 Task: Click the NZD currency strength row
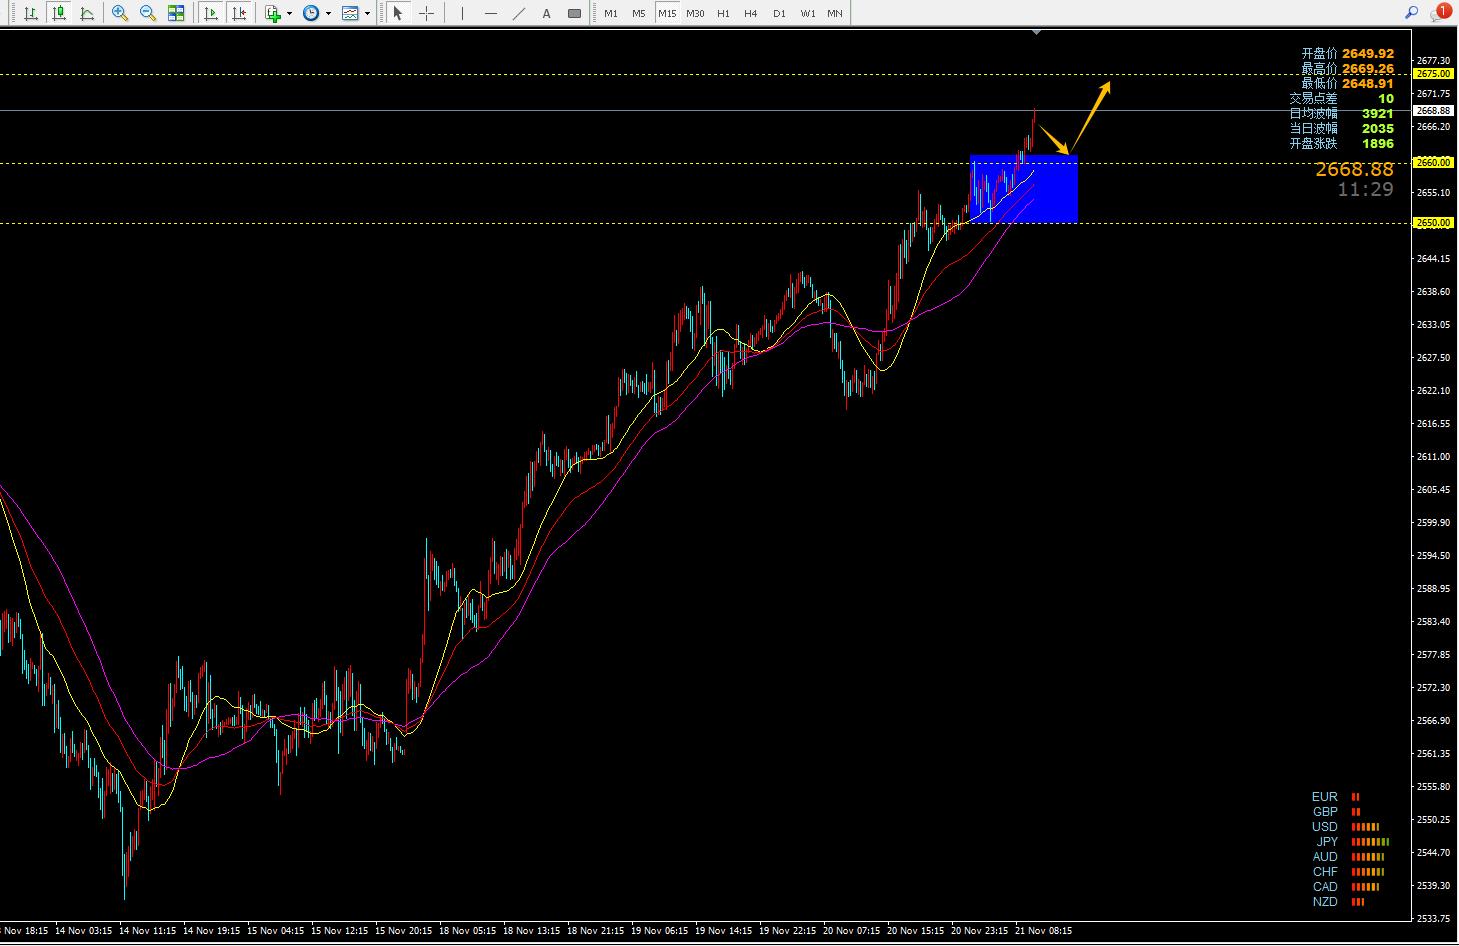click(x=1338, y=902)
